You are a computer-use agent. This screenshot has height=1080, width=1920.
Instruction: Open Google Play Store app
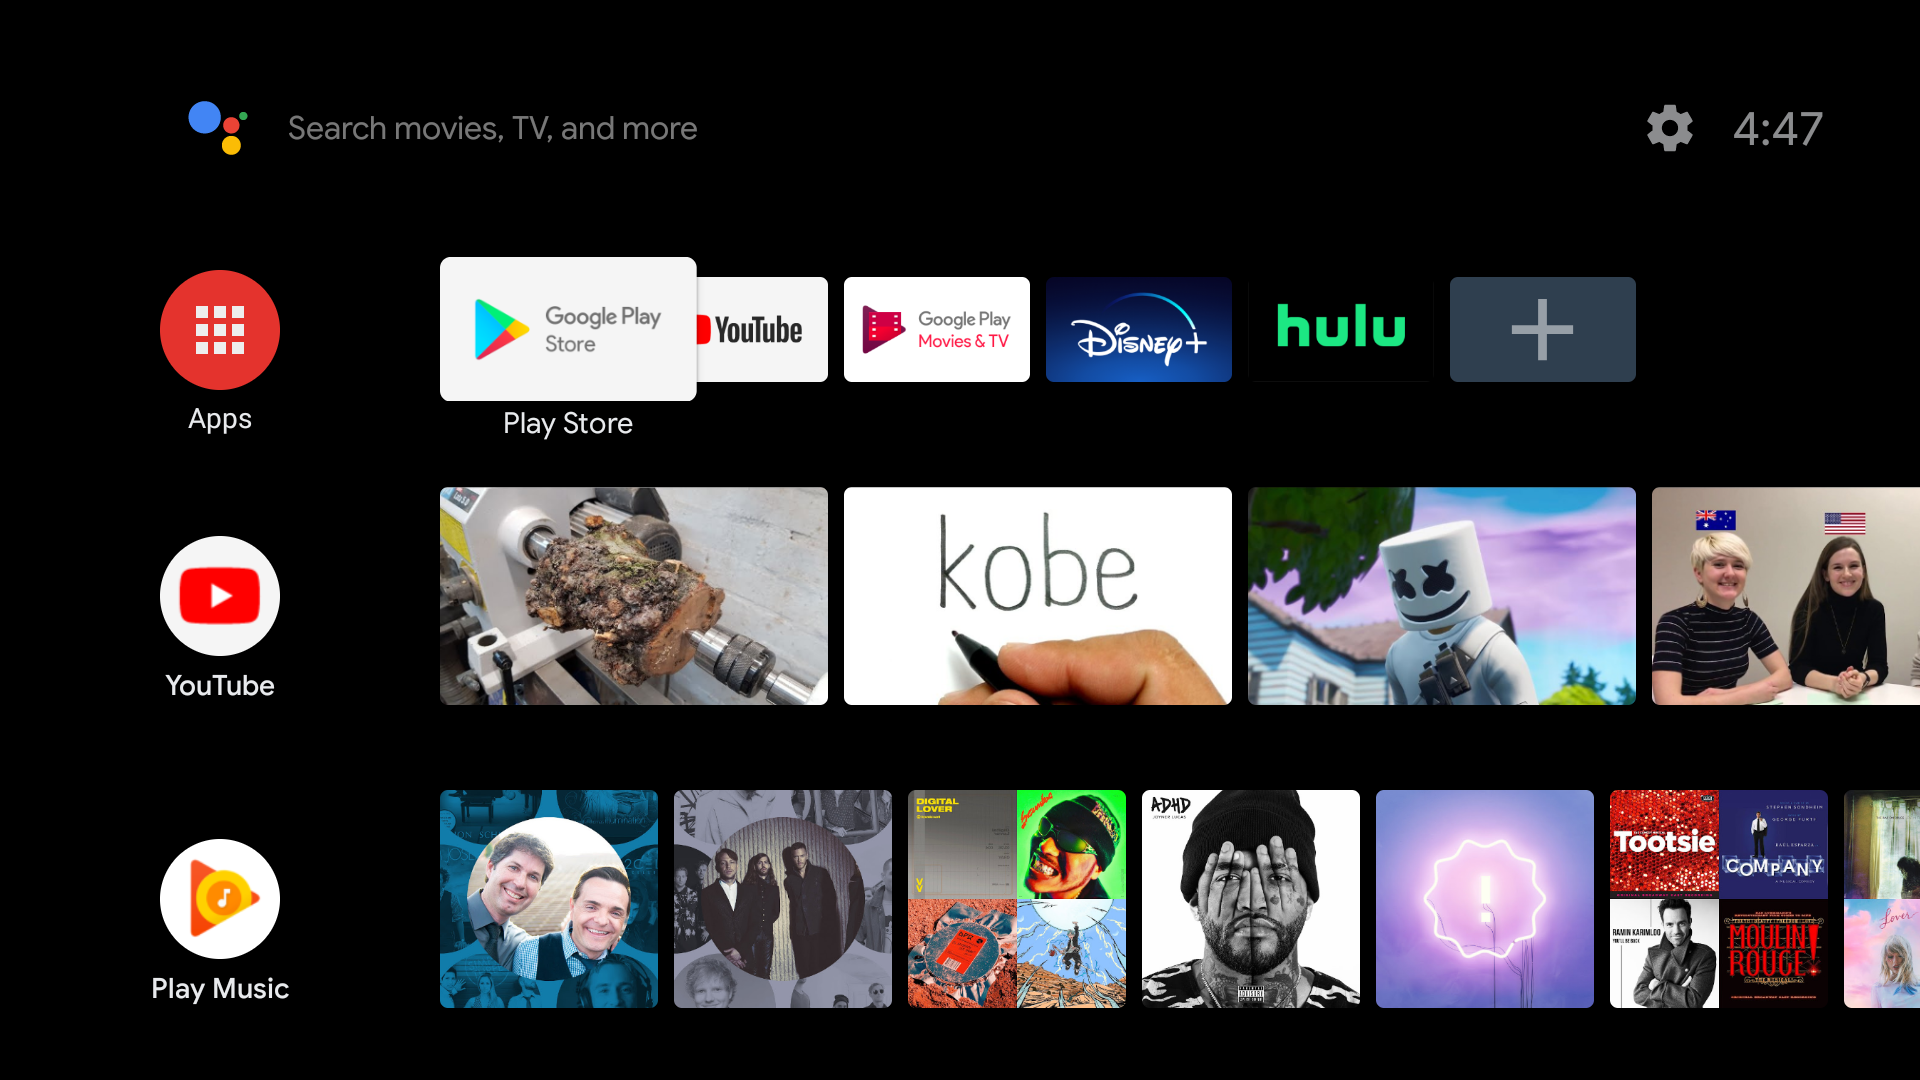pyautogui.click(x=567, y=330)
